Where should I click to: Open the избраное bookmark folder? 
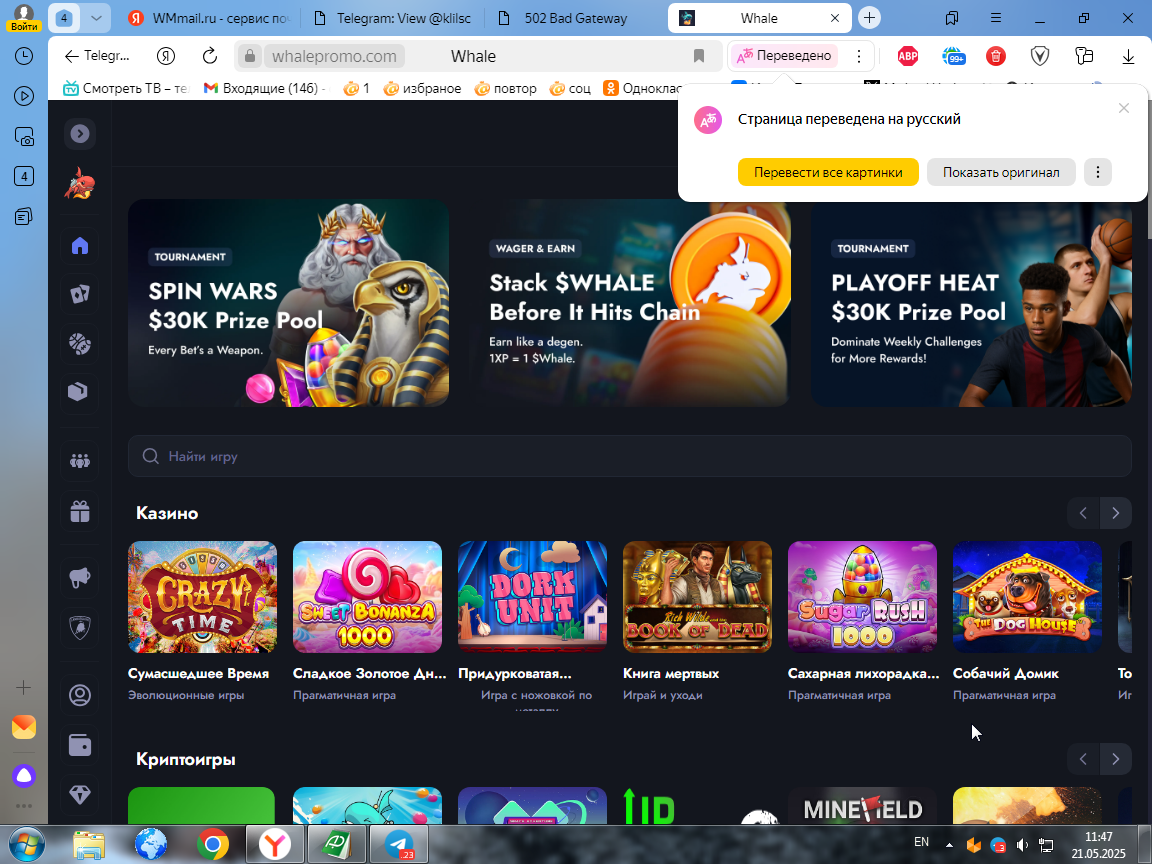(x=422, y=88)
